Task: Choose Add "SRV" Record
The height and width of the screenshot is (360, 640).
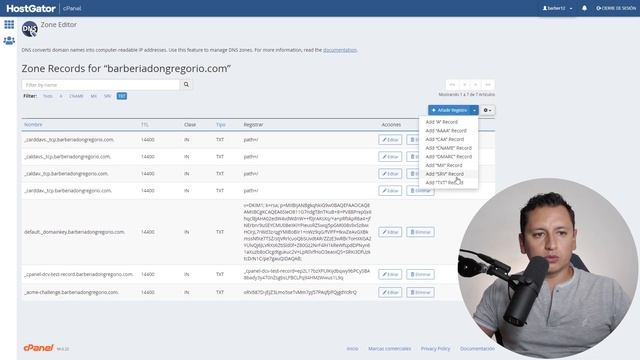Action: point(444,174)
